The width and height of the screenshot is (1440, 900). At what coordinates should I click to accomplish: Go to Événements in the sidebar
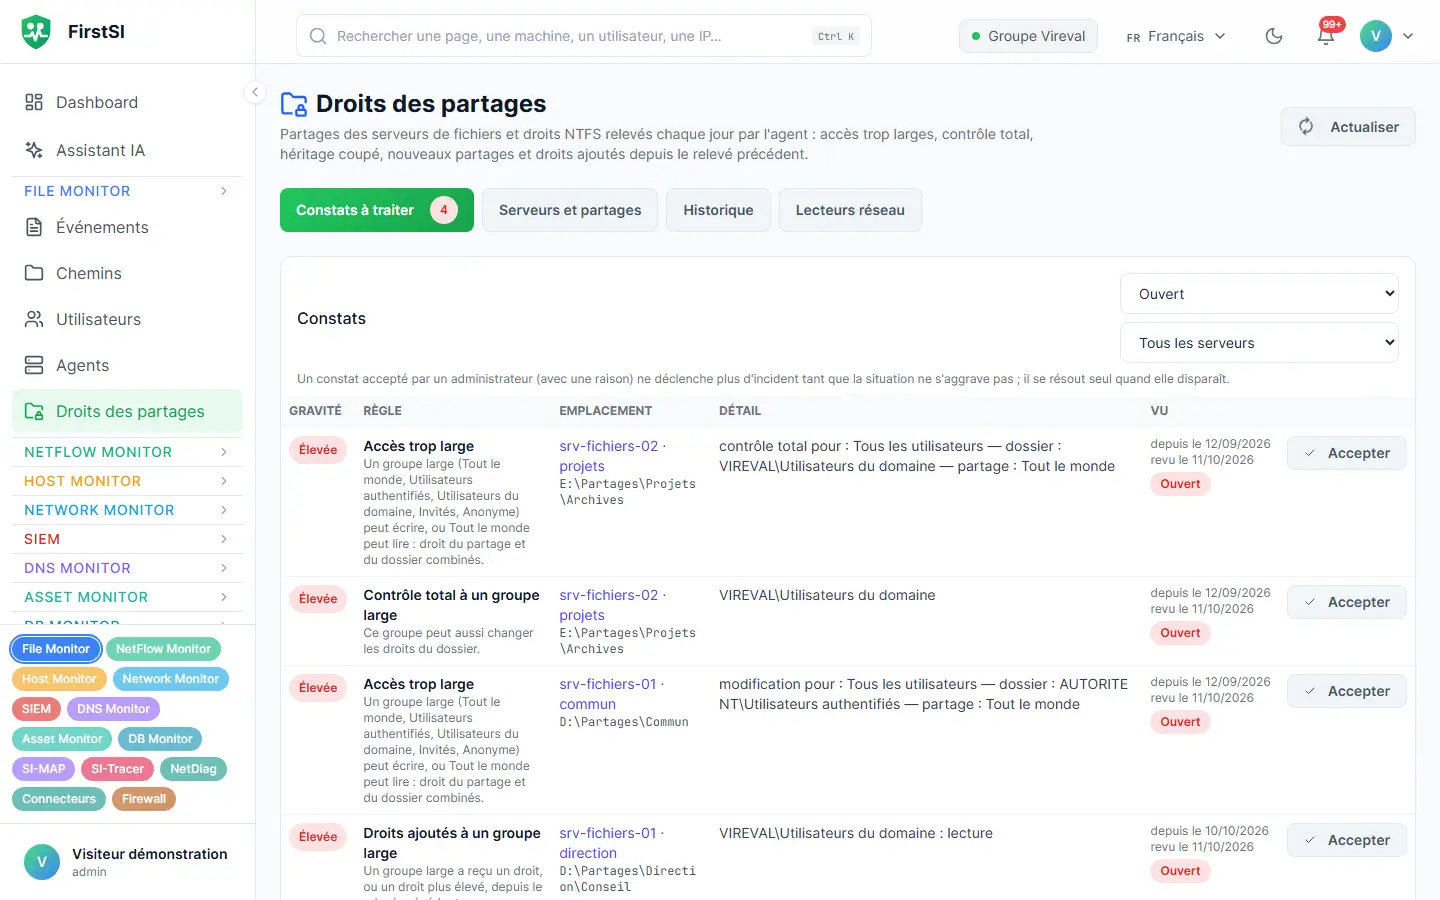127,227
